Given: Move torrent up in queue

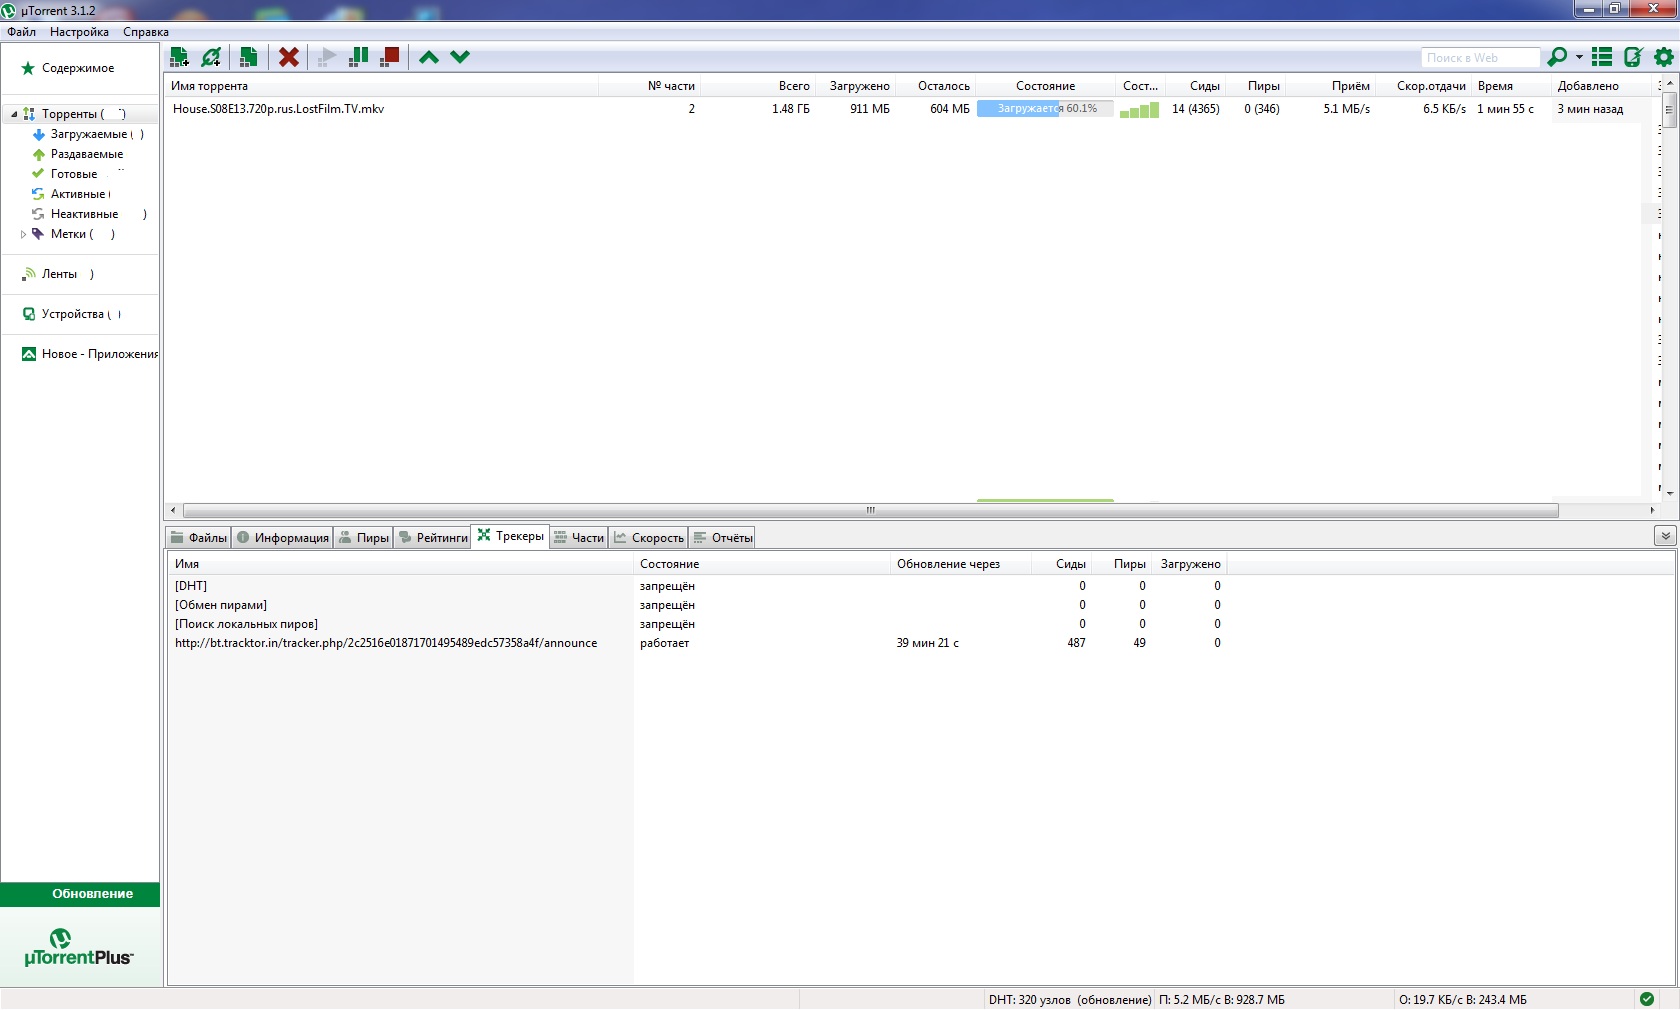Looking at the screenshot, I should pos(429,57).
